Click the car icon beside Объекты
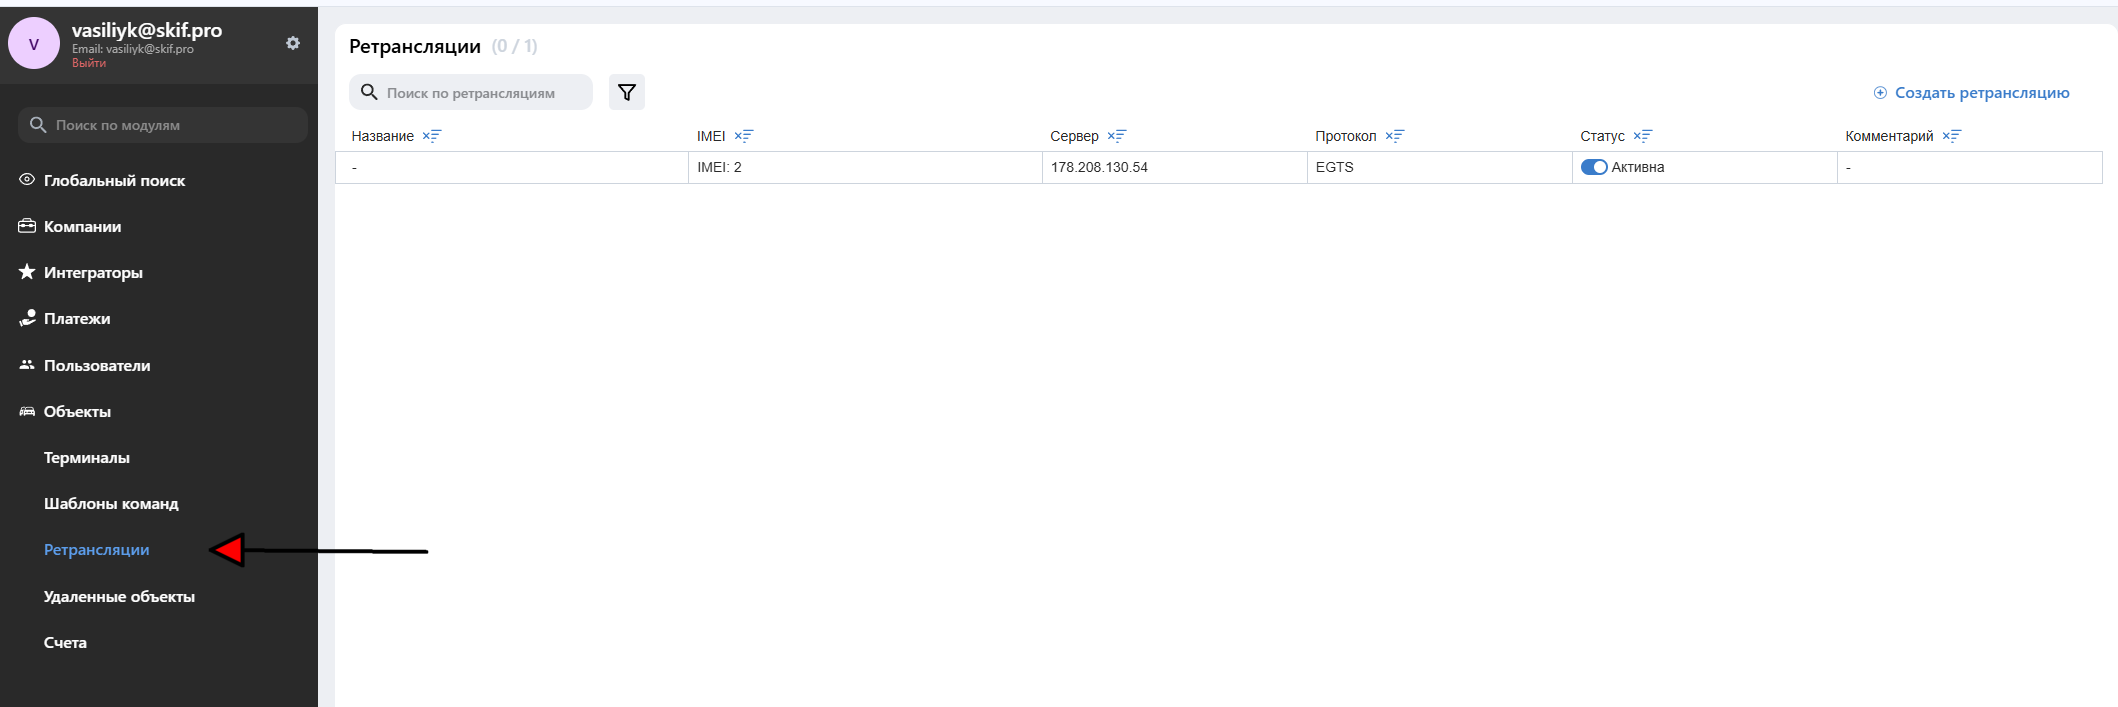The image size is (2118, 707). [x=27, y=411]
